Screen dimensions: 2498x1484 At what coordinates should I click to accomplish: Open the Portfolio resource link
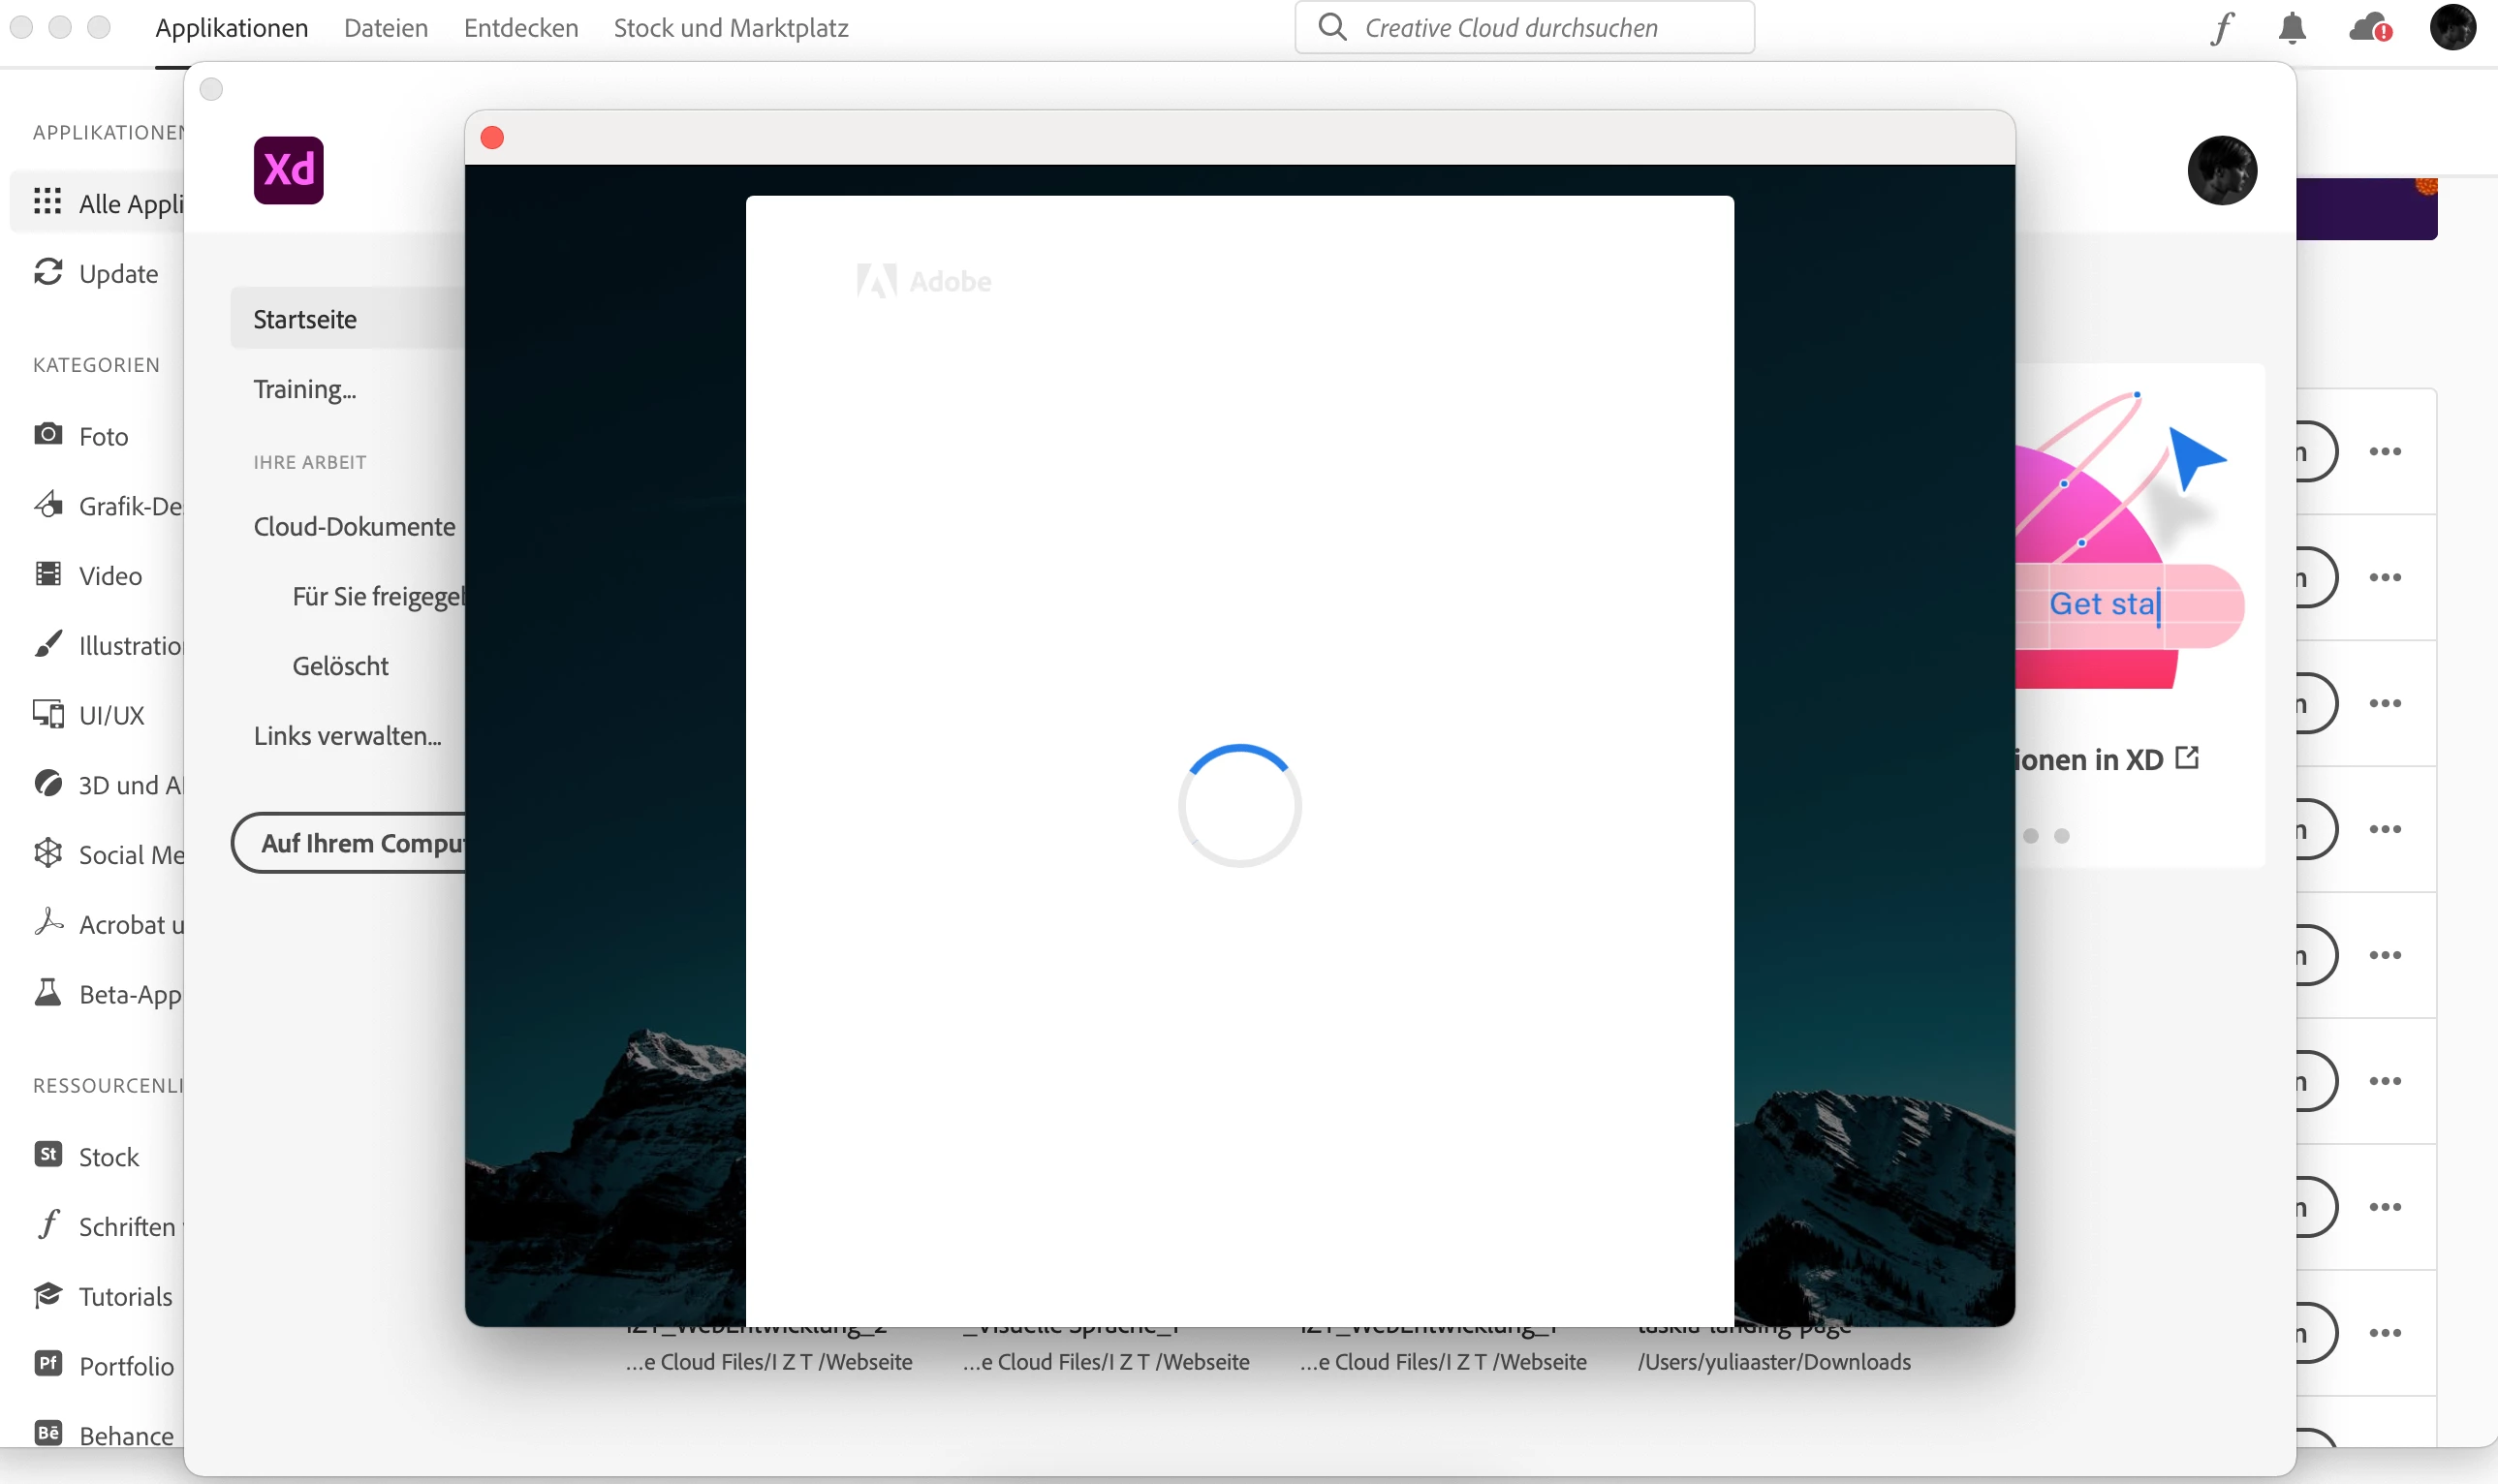point(125,1366)
